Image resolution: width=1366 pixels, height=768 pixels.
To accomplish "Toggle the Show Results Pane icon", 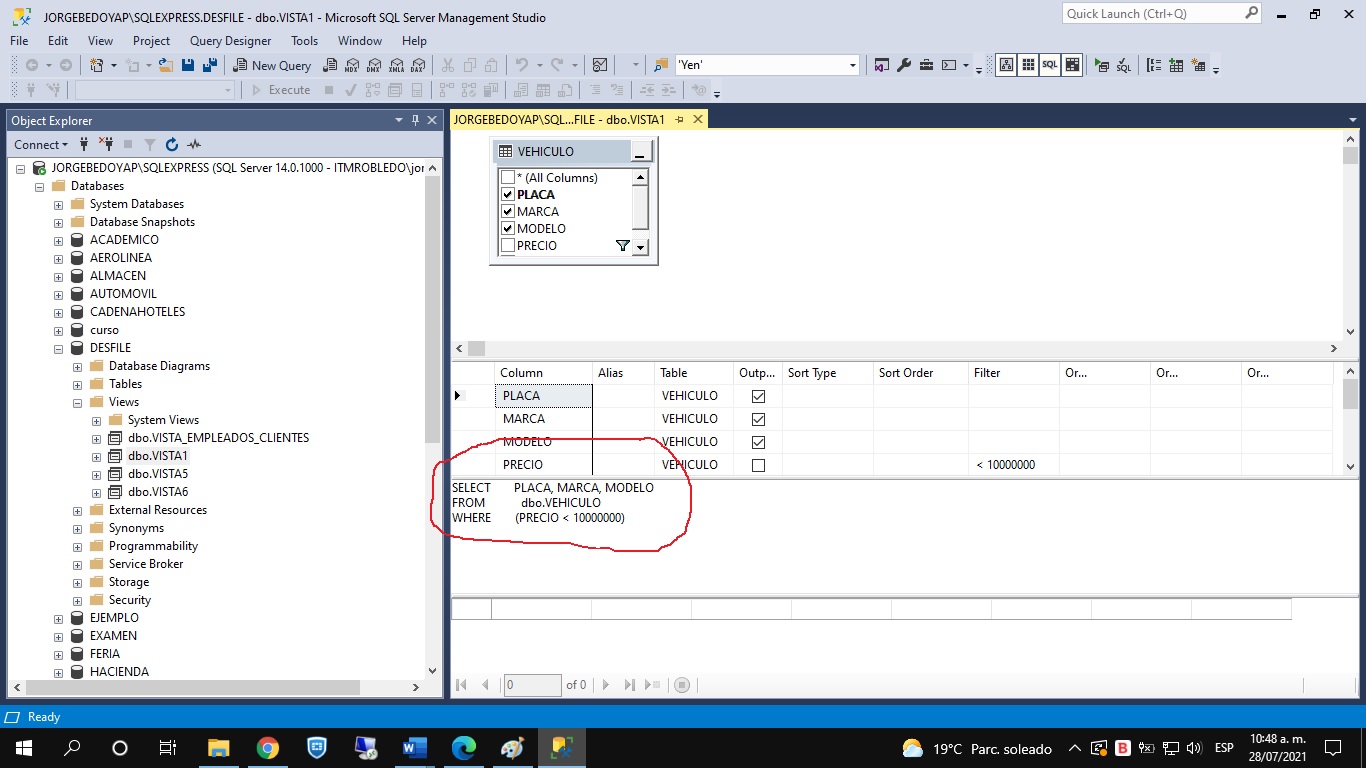I will (x=1072, y=65).
